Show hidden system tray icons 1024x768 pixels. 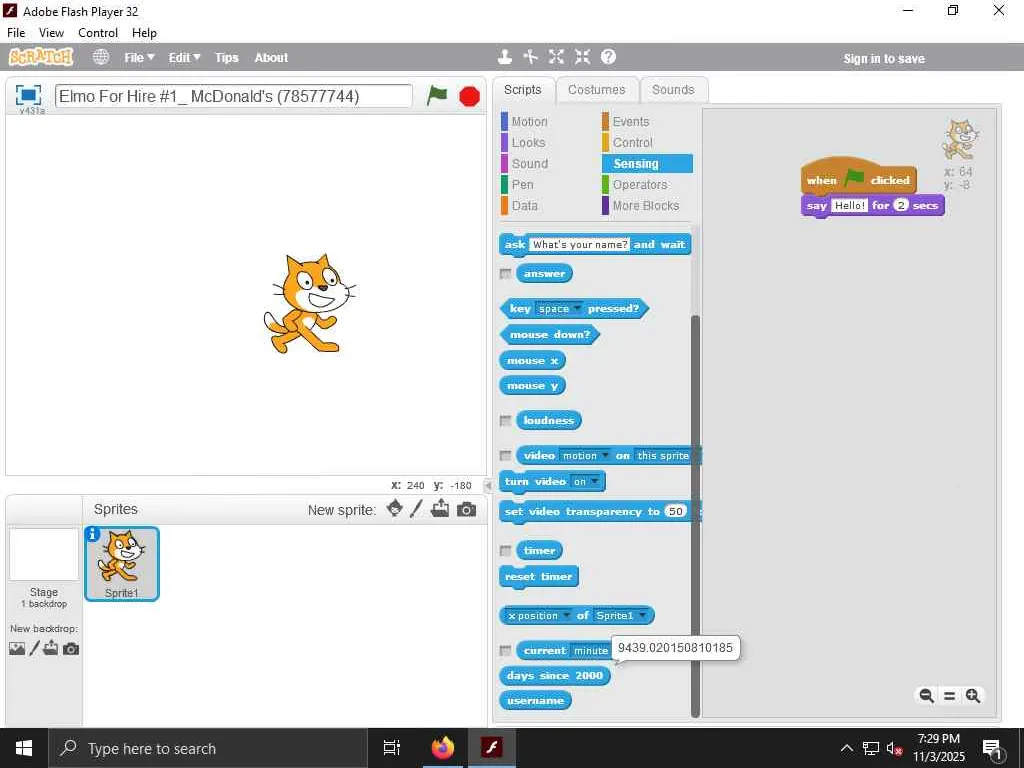[846, 748]
